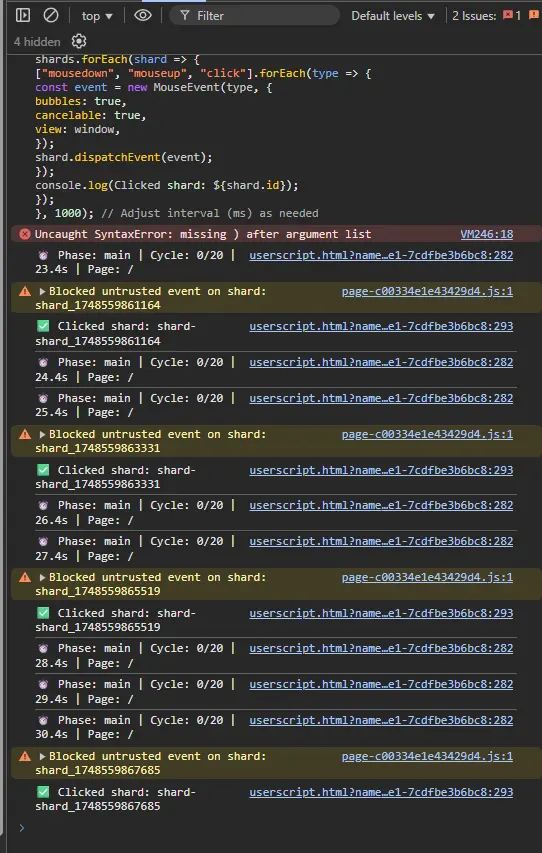Open page-c00334e1e43429d4.js:1 link for shard_1748559863331

pyautogui.click(x=427, y=435)
